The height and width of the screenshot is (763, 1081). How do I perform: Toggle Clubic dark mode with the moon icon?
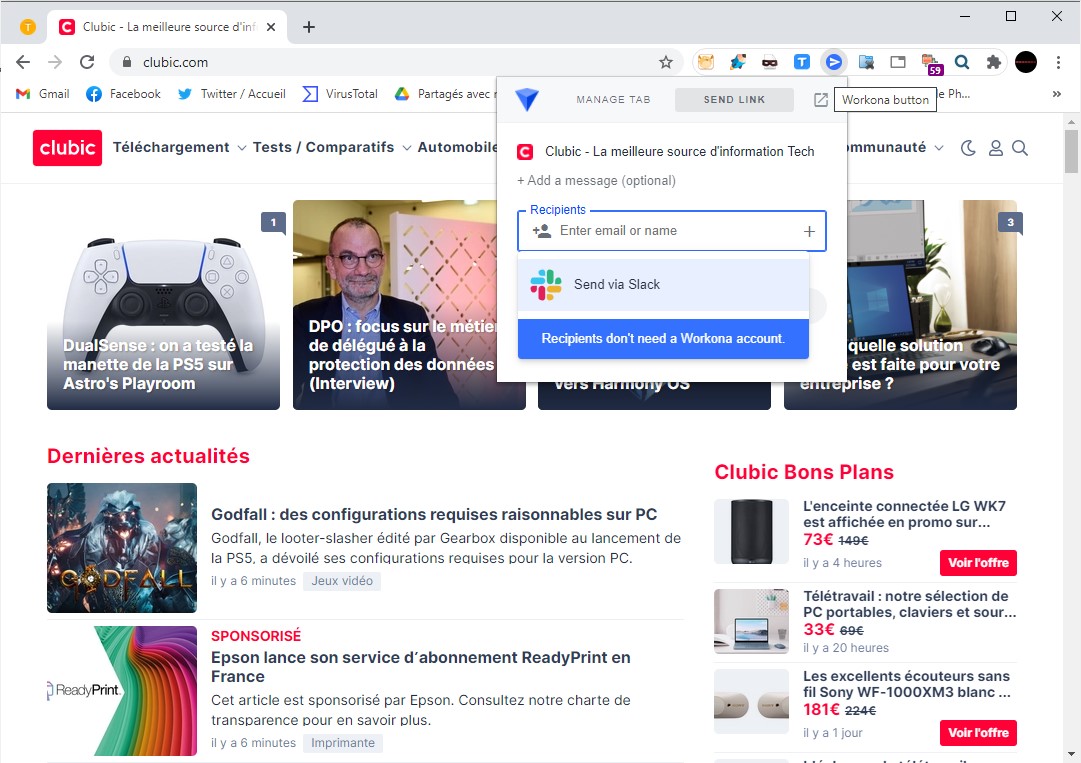click(x=968, y=147)
